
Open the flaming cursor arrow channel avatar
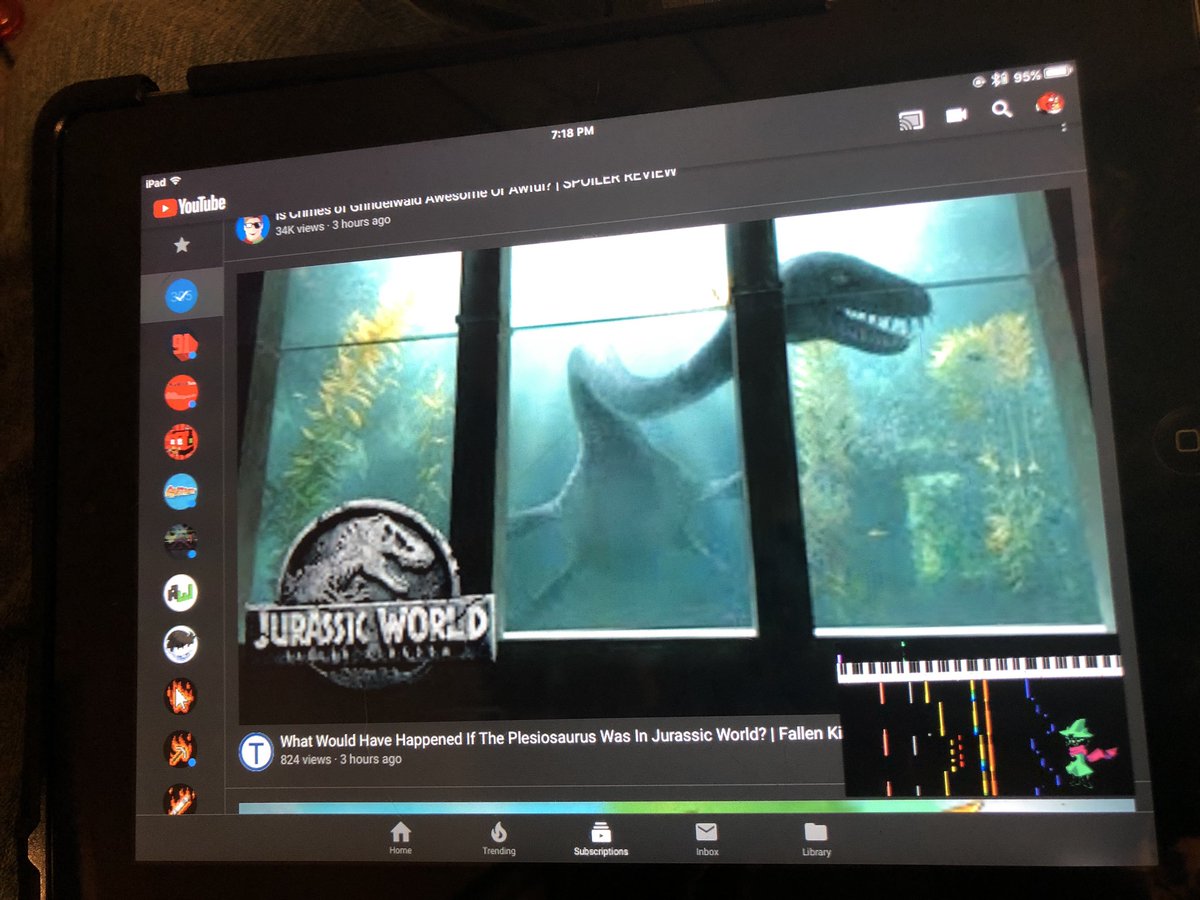pyautogui.click(x=181, y=696)
